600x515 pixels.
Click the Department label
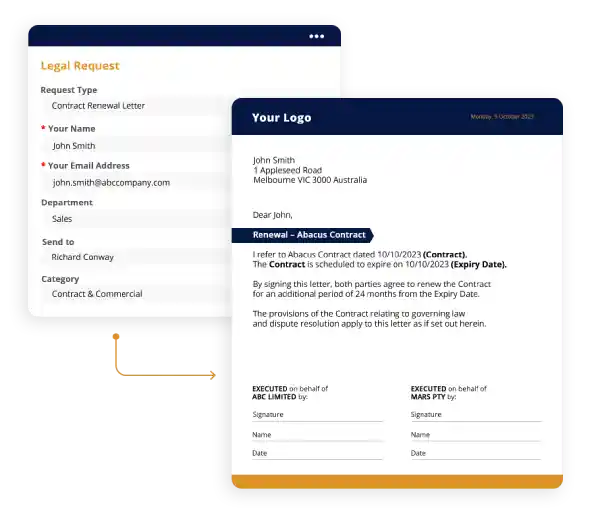click(x=67, y=202)
